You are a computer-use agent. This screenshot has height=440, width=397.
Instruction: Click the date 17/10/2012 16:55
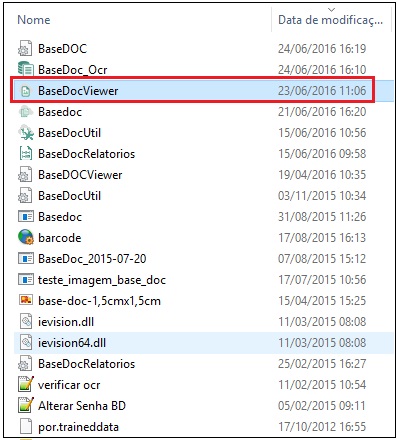pos(322,427)
